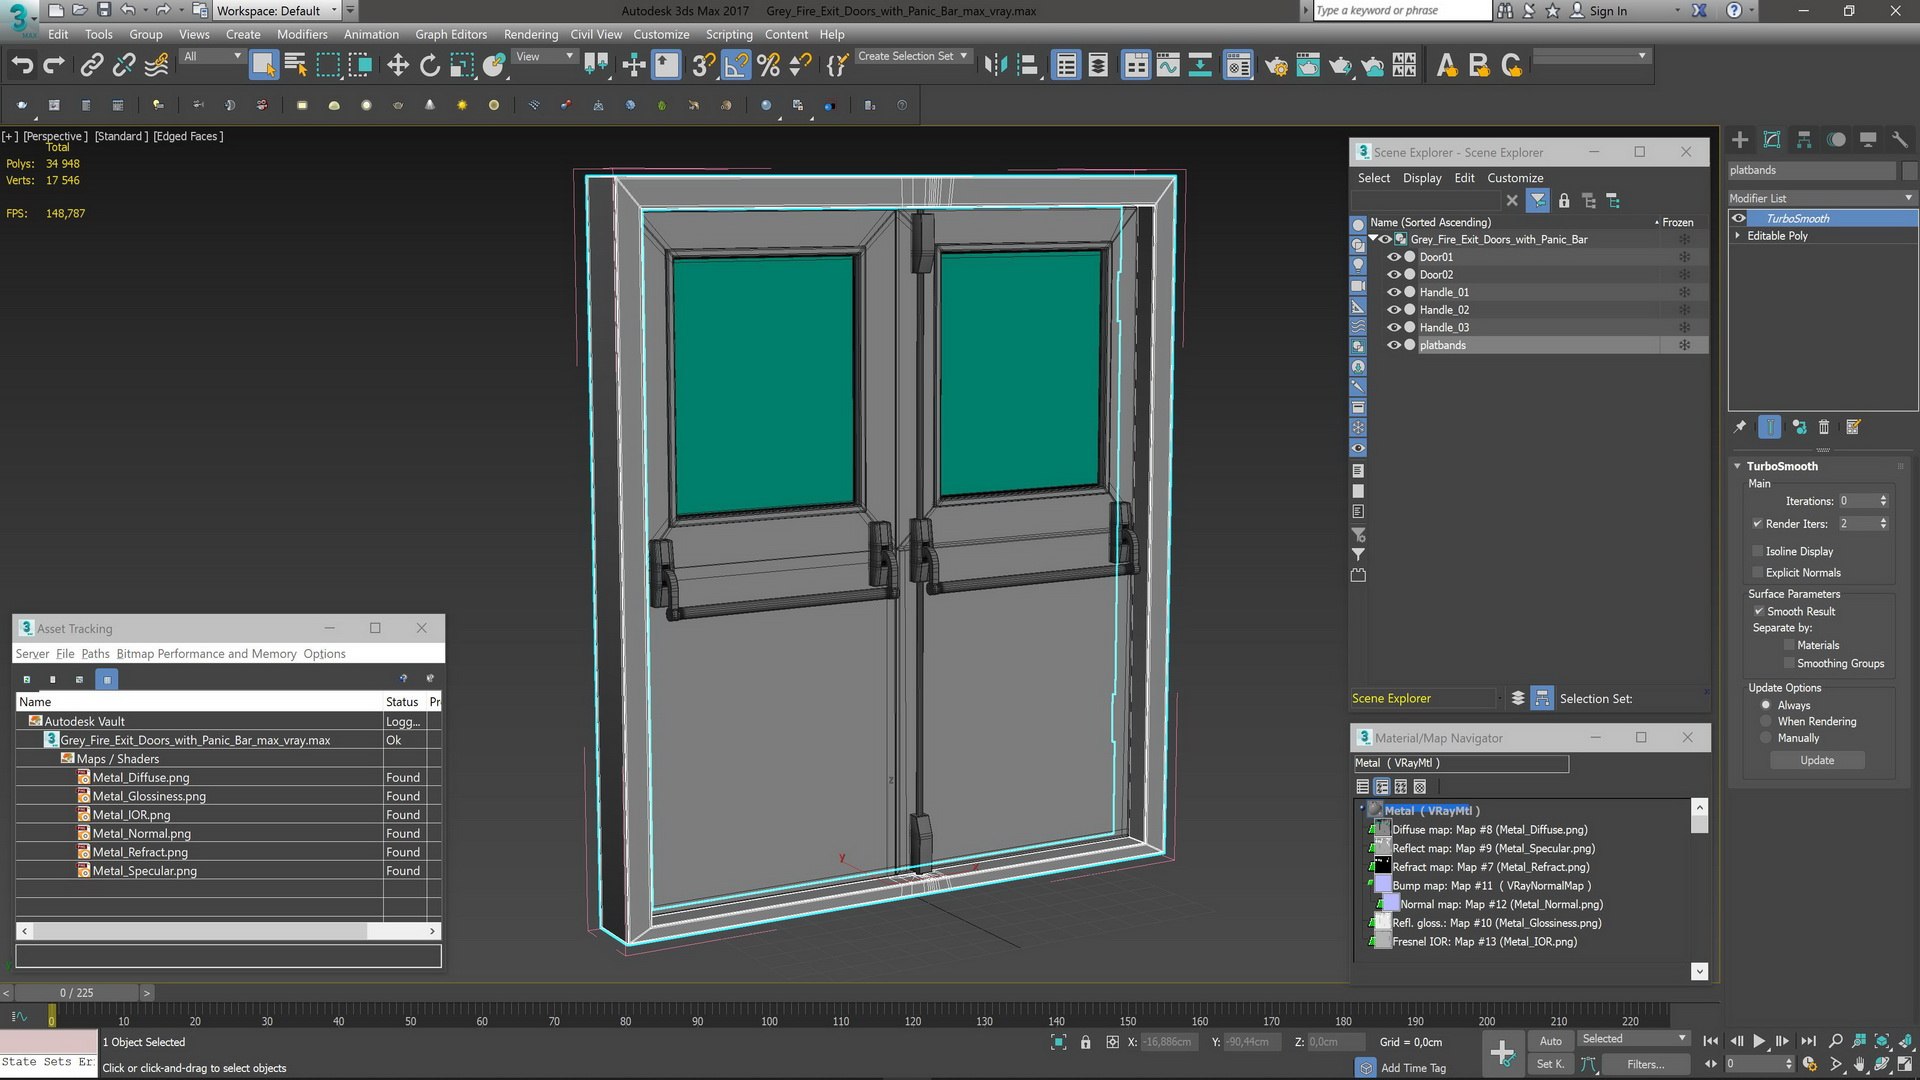The image size is (1920, 1080).
Task: Choose the Select and Rotate tool
Action: coord(430,66)
